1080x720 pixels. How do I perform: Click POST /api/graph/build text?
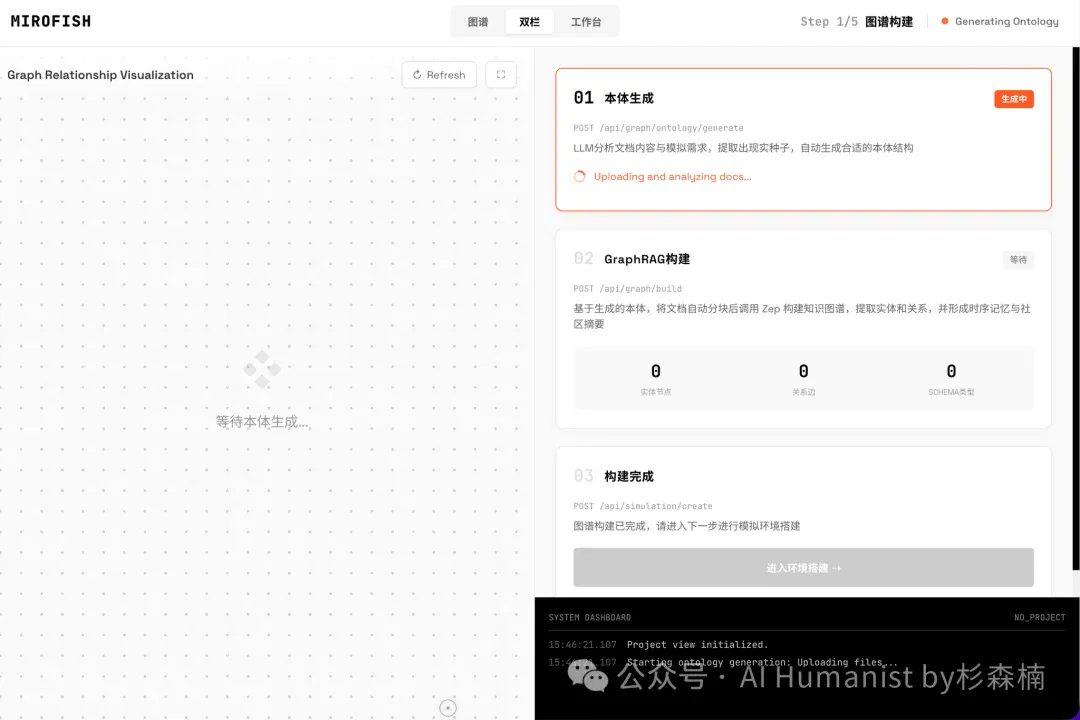tap(627, 289)
